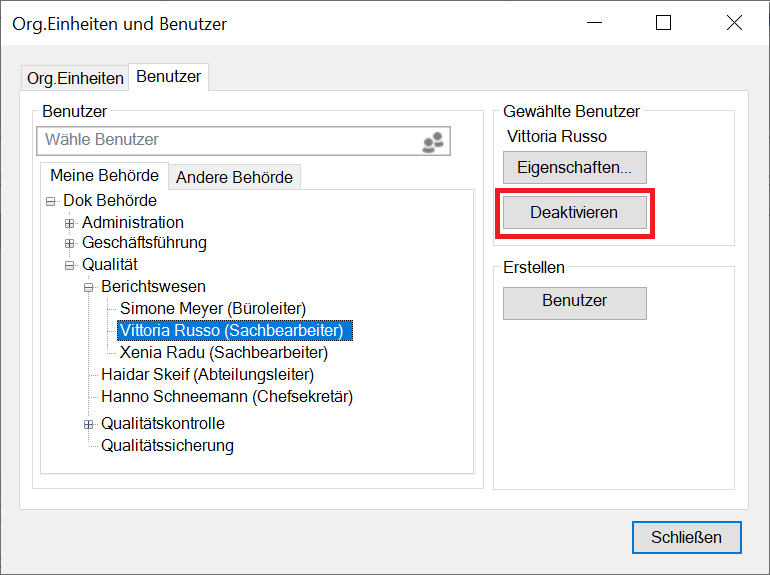The height and width of the screenshot is (575, 770).
Task: Switch to the Org.Einheiten tab
Action: tap(75, 78)
